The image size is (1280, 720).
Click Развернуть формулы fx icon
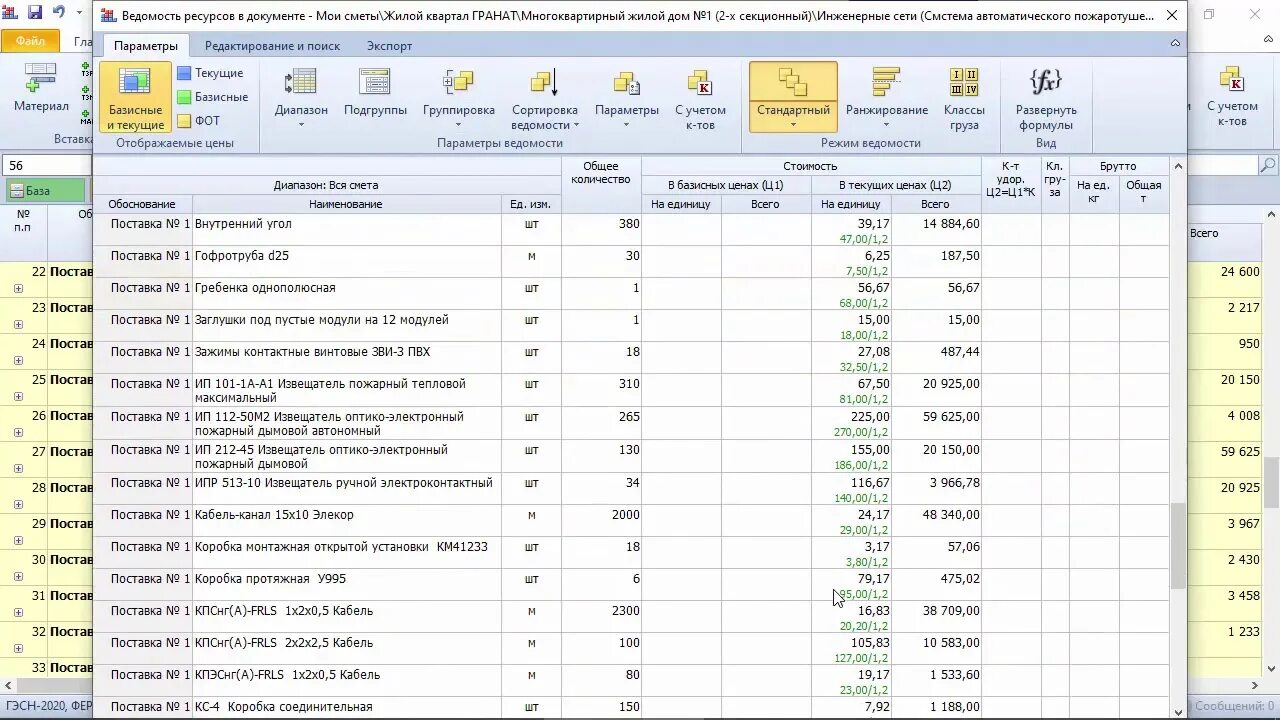point(1046,83)
